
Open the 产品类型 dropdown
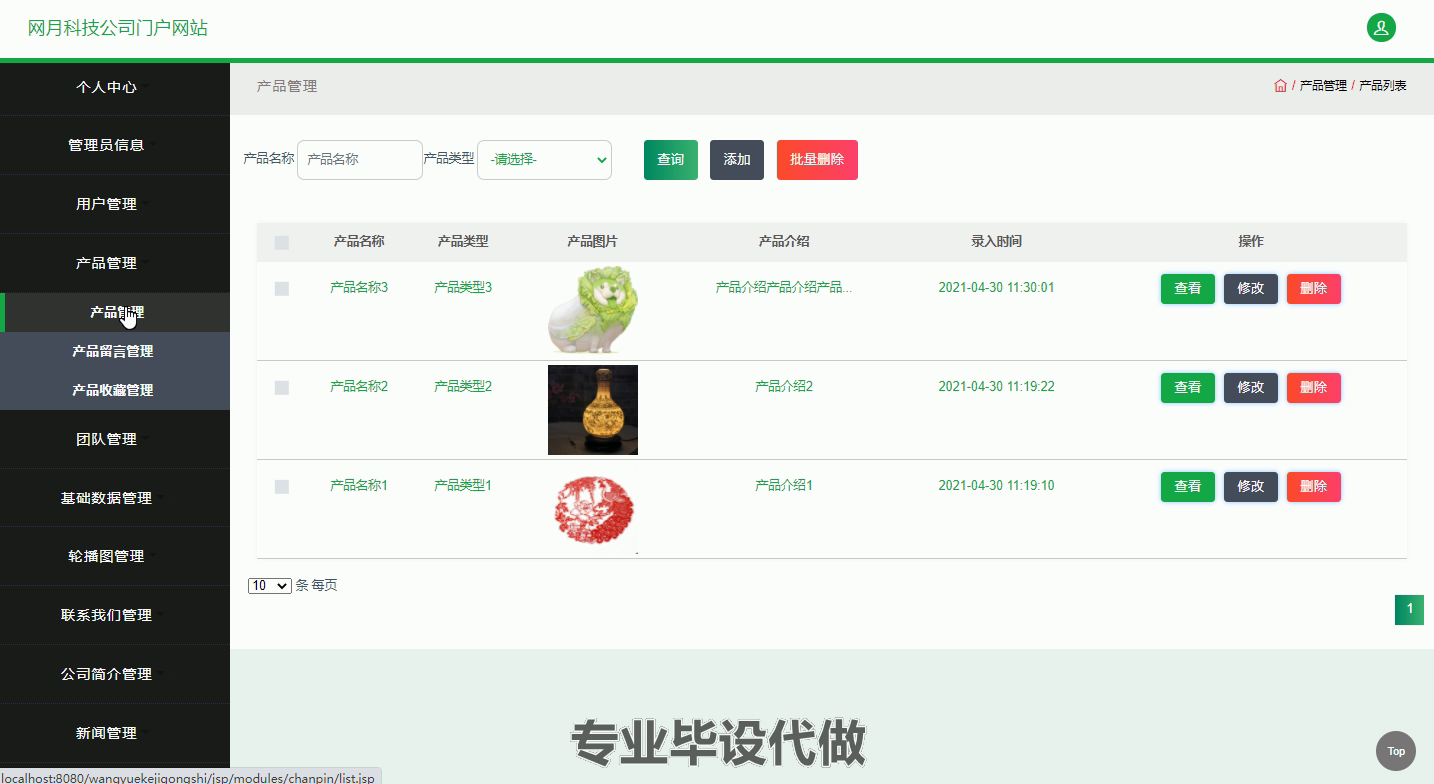pos(544,160)
